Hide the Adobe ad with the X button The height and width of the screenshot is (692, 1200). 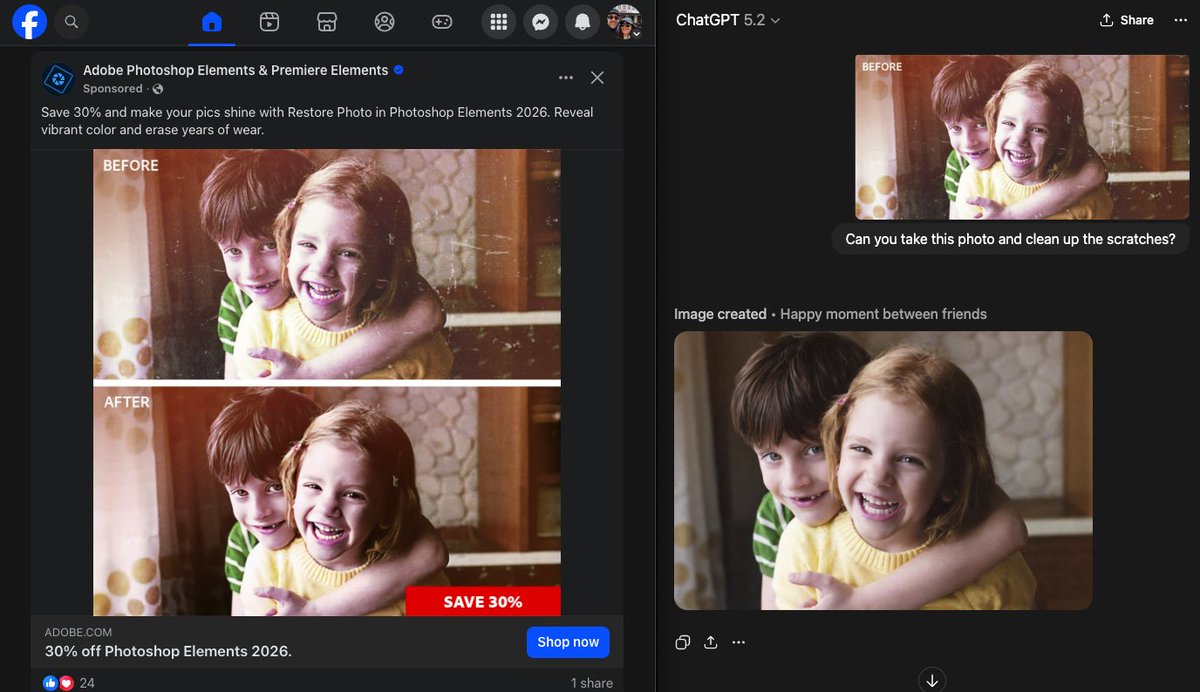coord(597,78)
